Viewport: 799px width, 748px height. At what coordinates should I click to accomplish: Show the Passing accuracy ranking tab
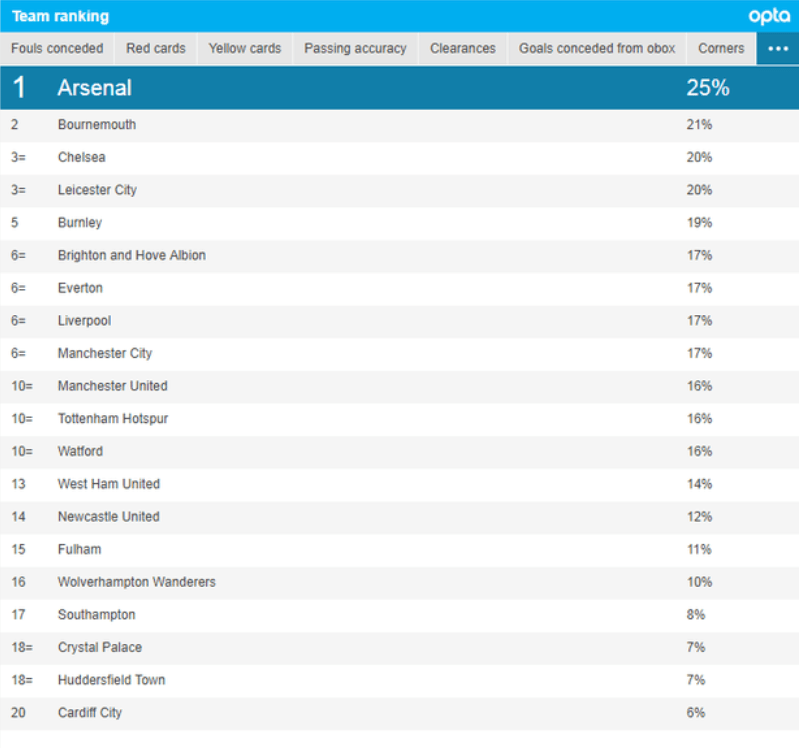(x=355, y=48)
